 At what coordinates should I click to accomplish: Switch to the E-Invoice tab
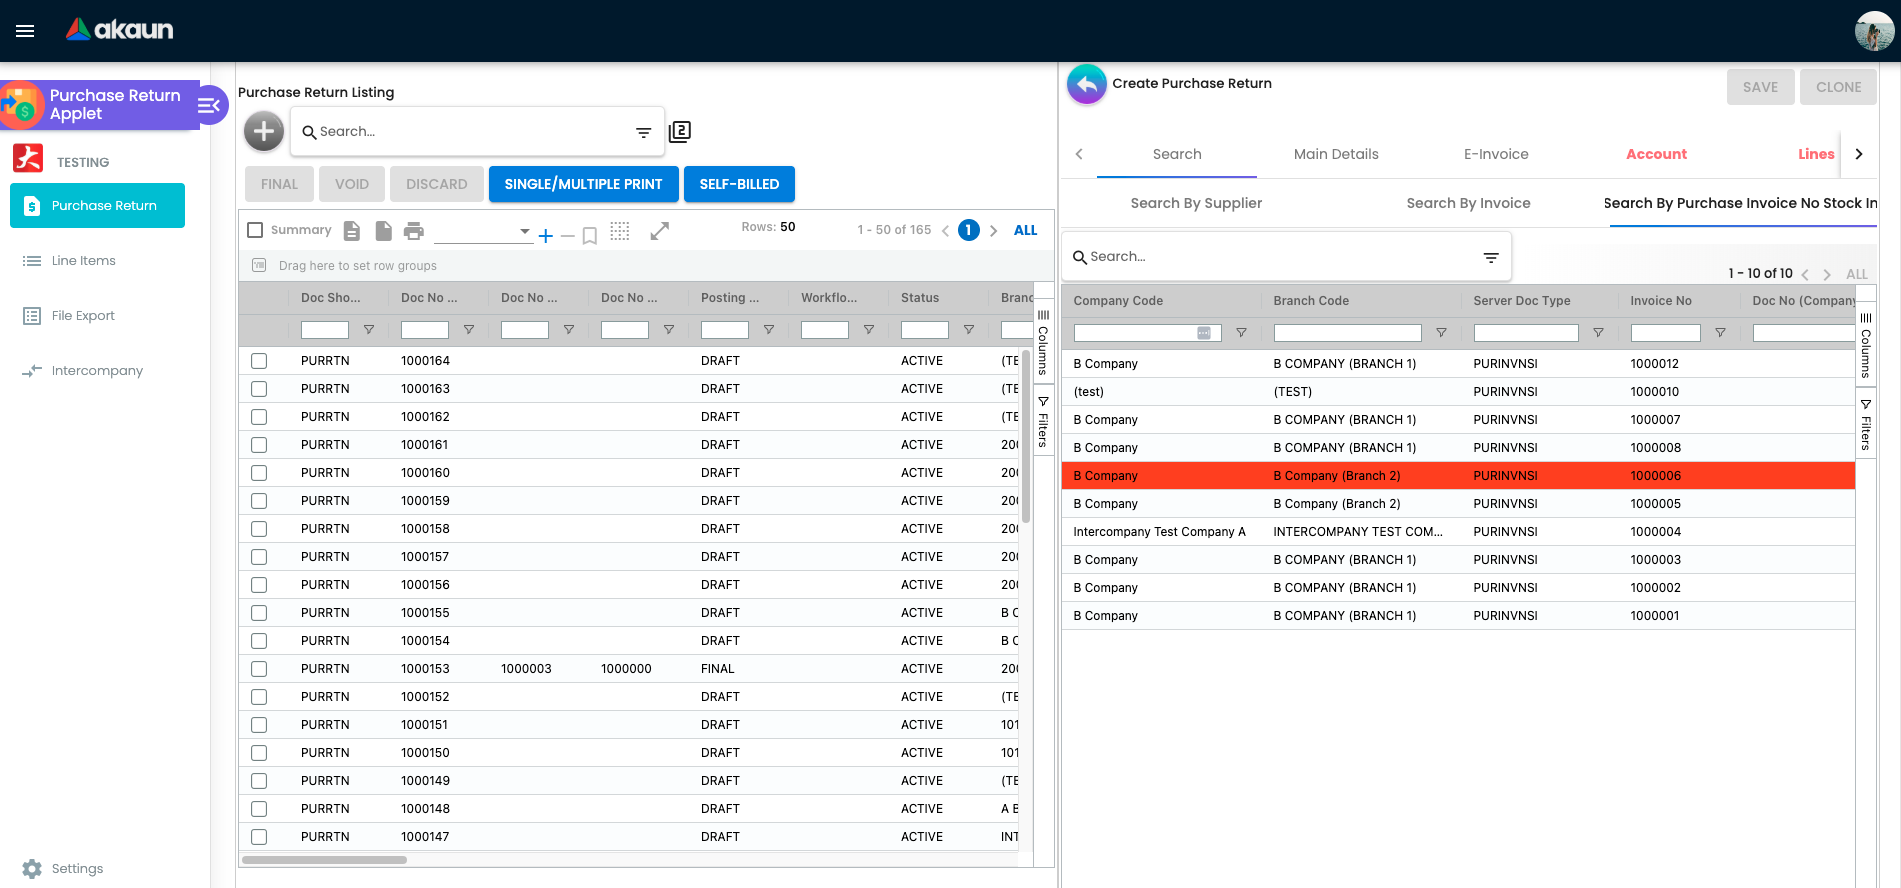pyautogui.click(x=1496, y=154)
